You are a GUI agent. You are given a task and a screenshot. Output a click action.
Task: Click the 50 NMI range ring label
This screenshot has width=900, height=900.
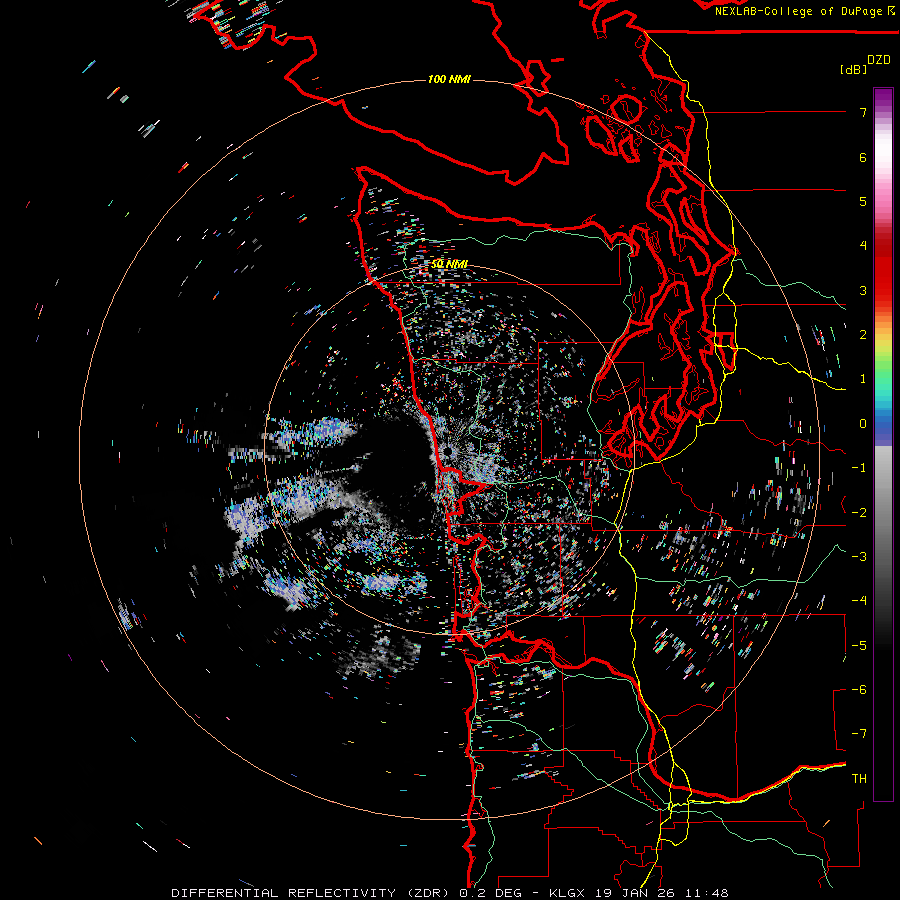[x=449, y=264]
